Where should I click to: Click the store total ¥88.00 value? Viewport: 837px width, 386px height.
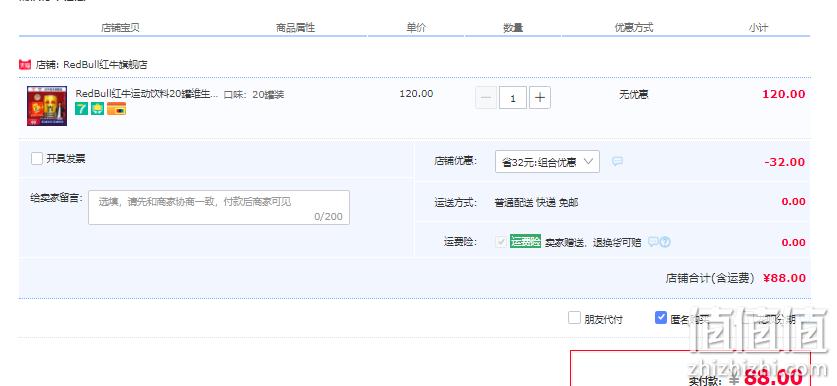784,278
